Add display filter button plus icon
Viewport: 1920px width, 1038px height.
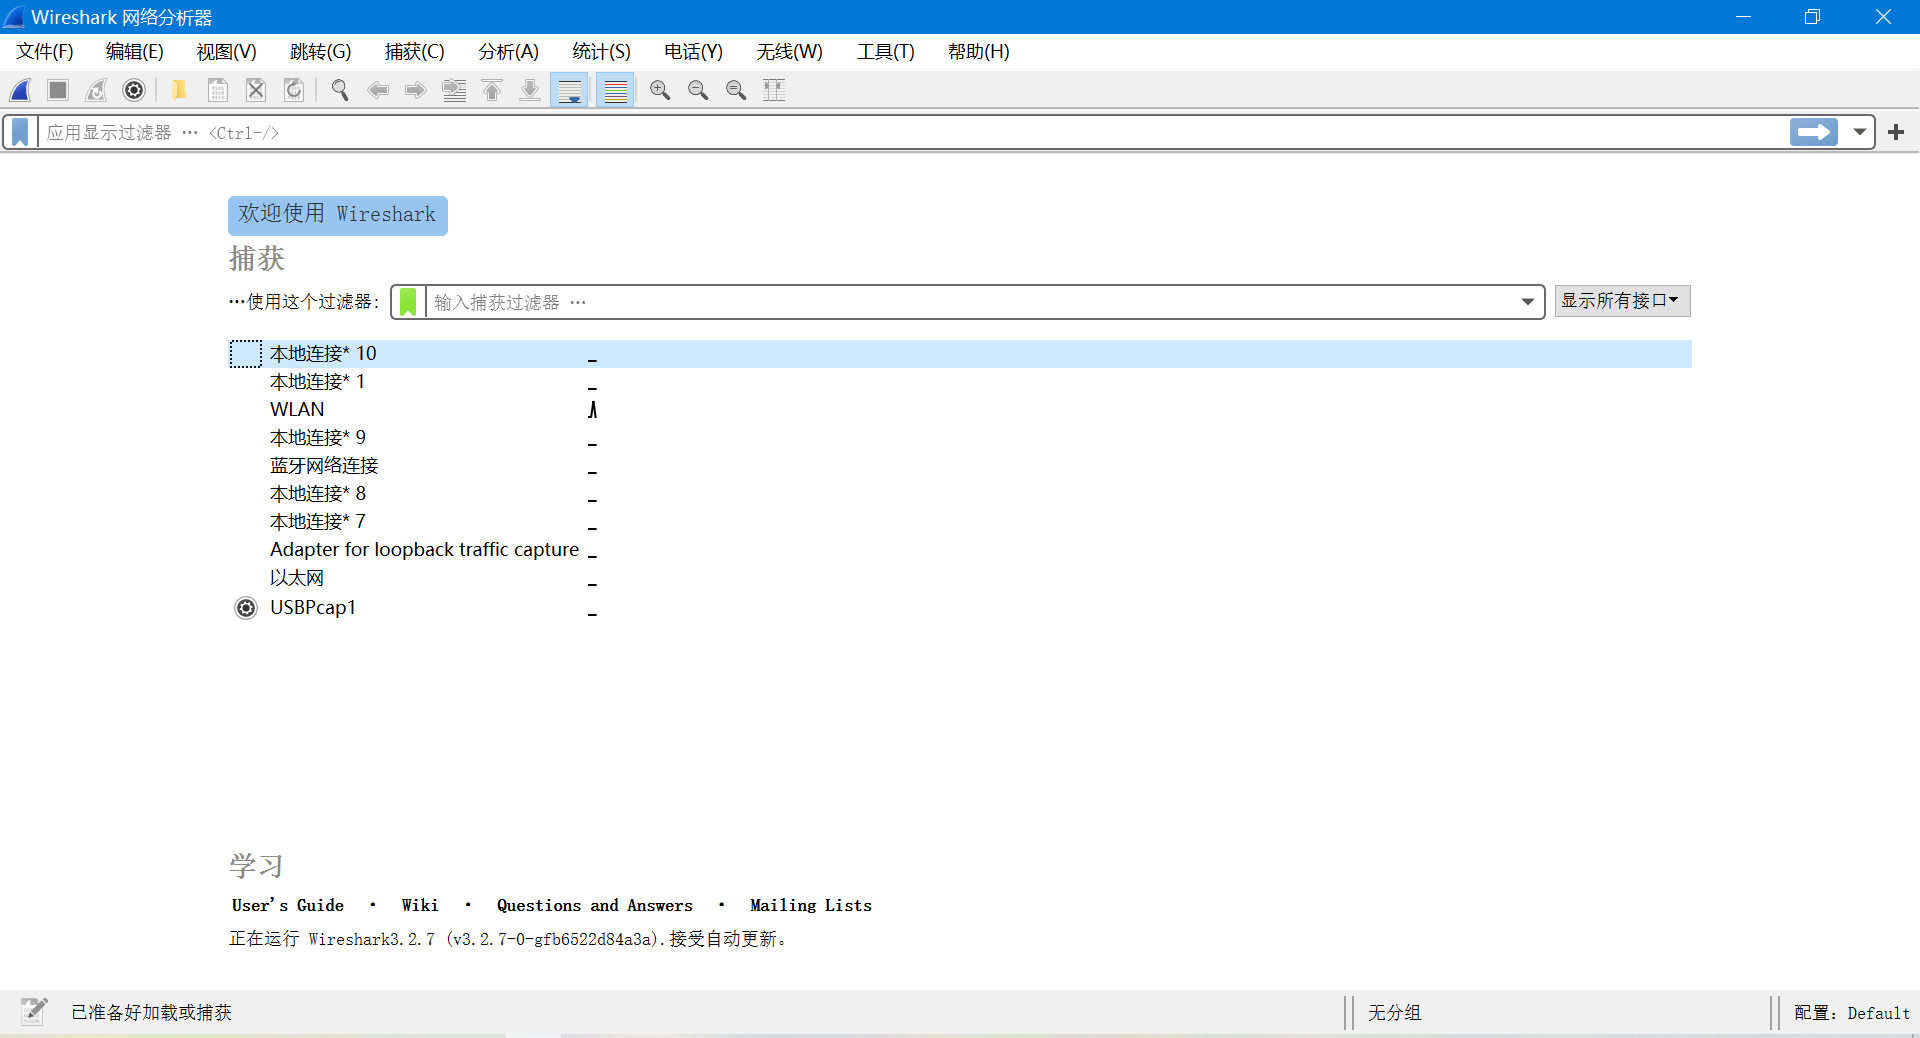coord(1896,132)
